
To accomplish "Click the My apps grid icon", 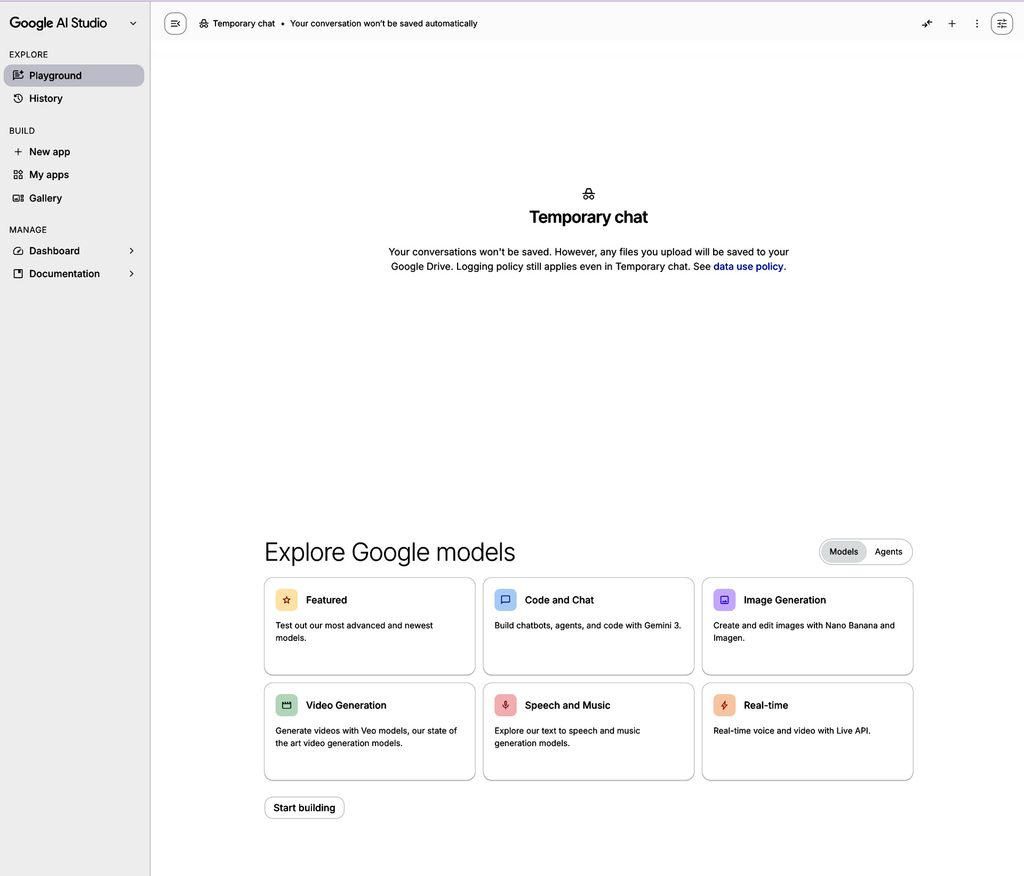I will coord(18,174).
